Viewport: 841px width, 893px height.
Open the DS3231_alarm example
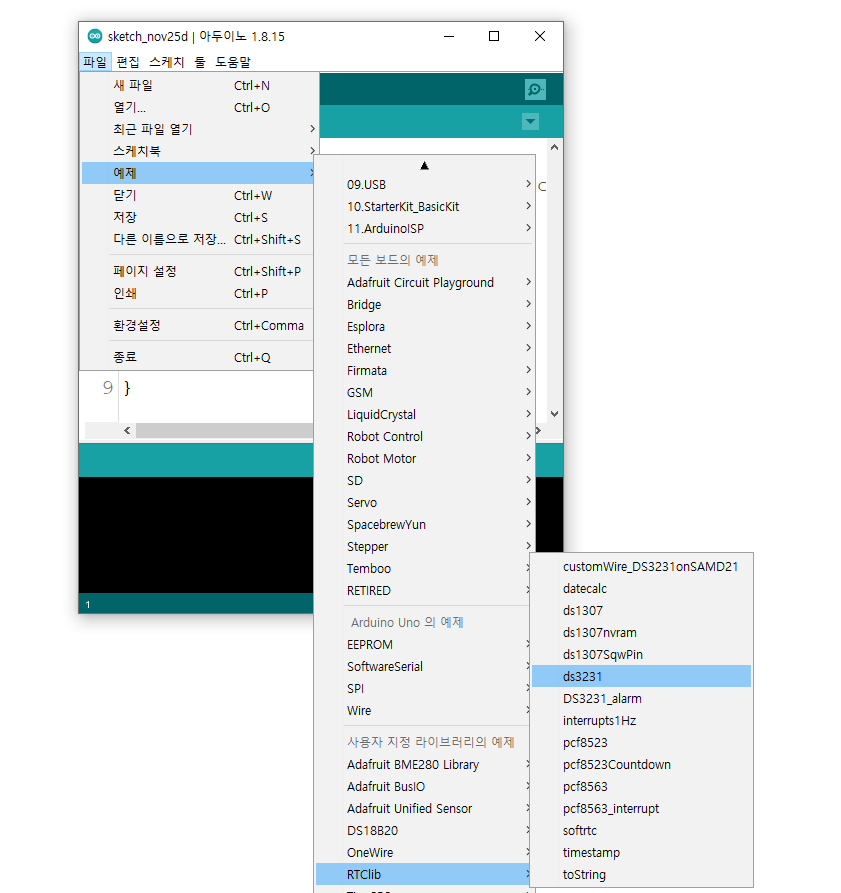point(642,699)
